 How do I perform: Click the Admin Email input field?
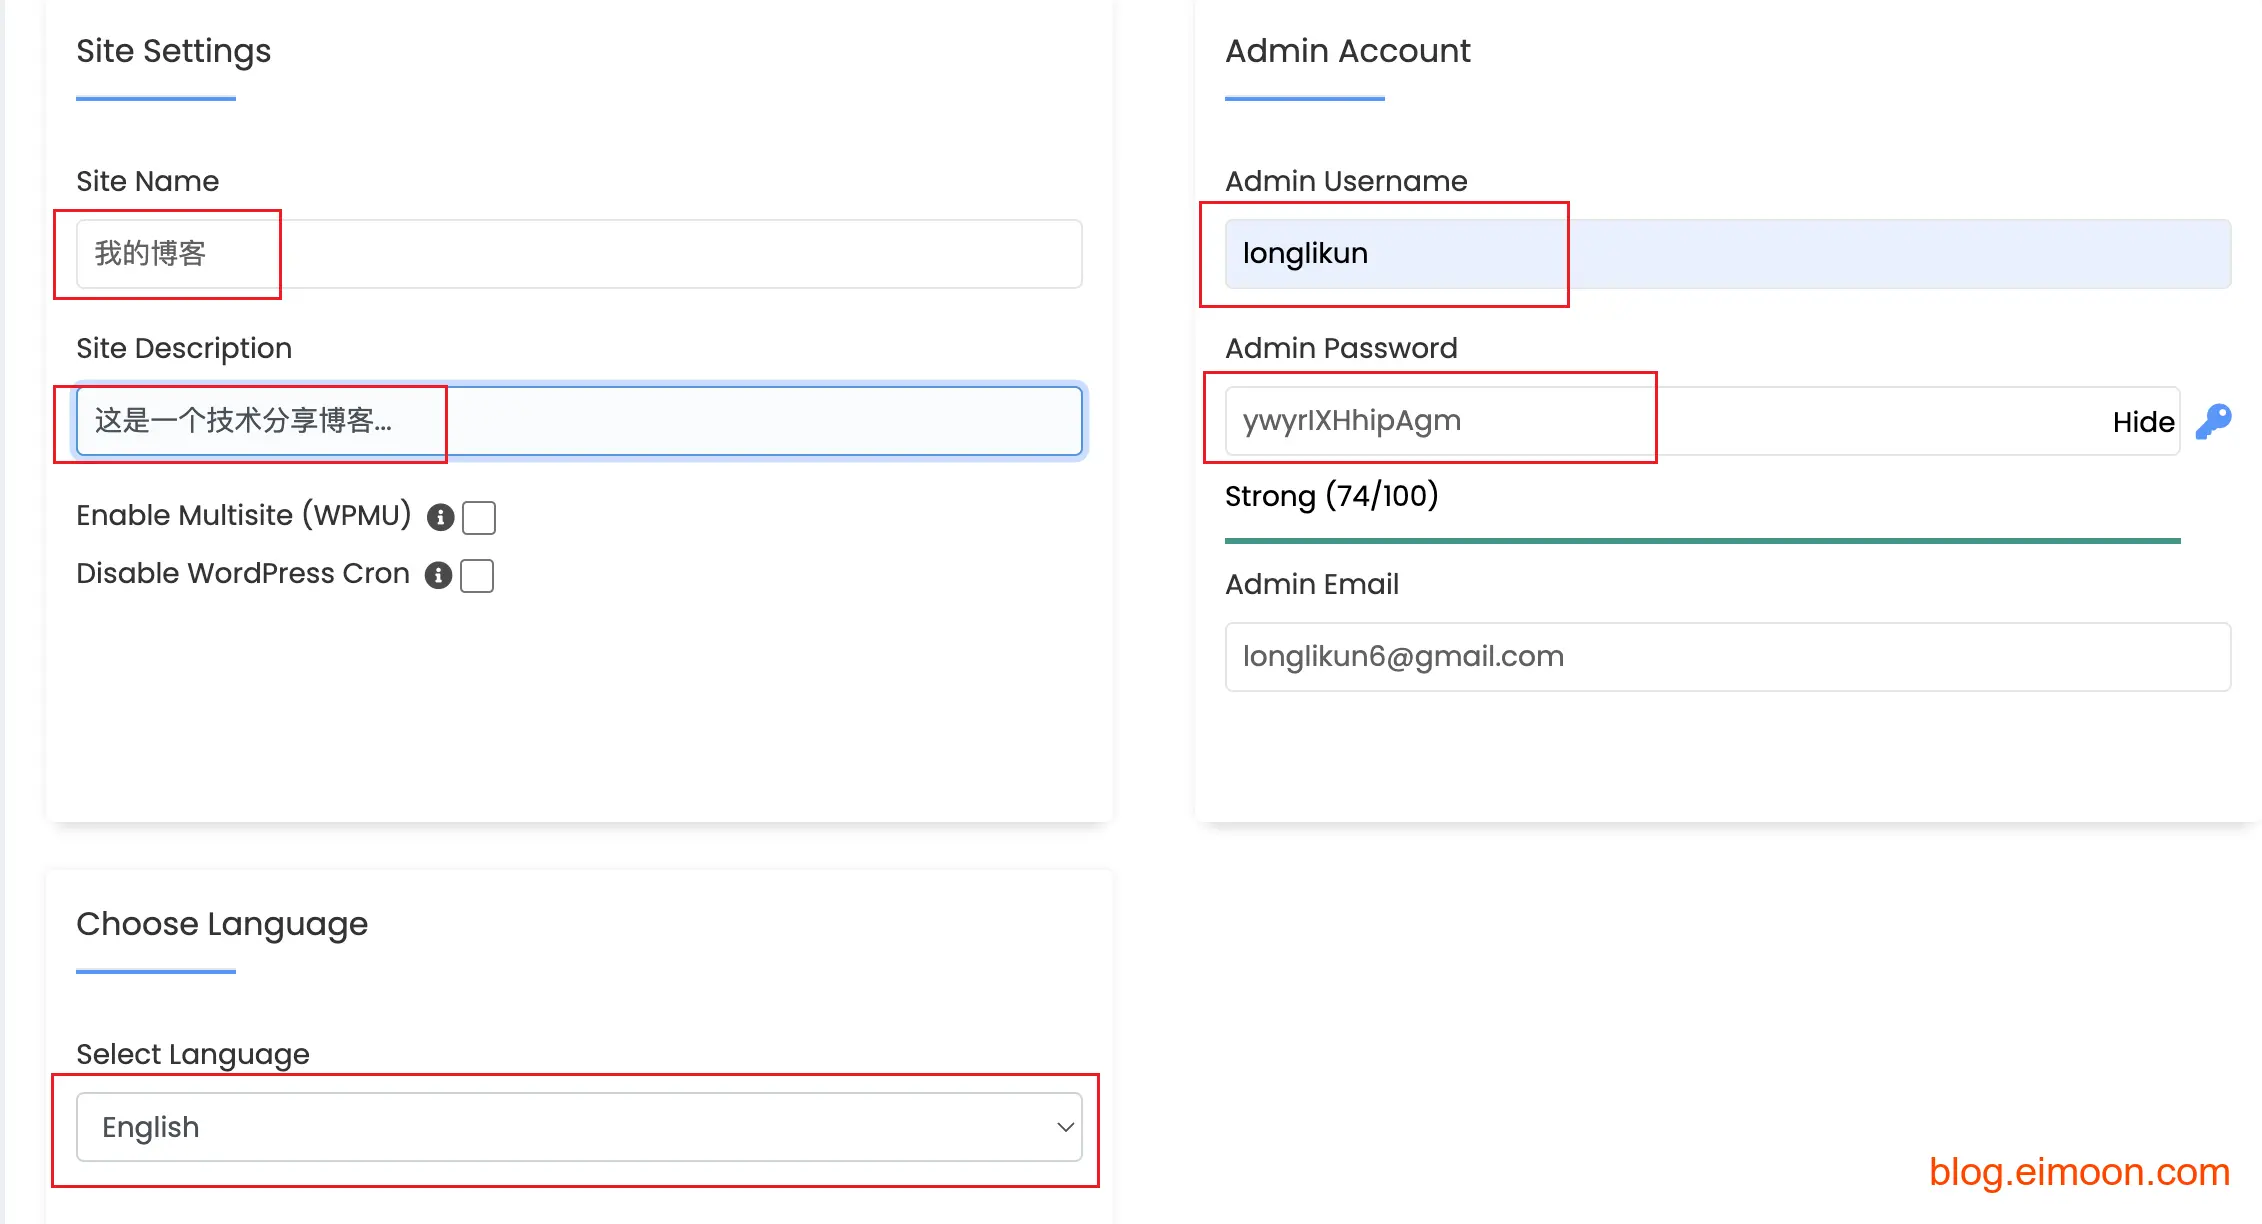point(1727,657)
